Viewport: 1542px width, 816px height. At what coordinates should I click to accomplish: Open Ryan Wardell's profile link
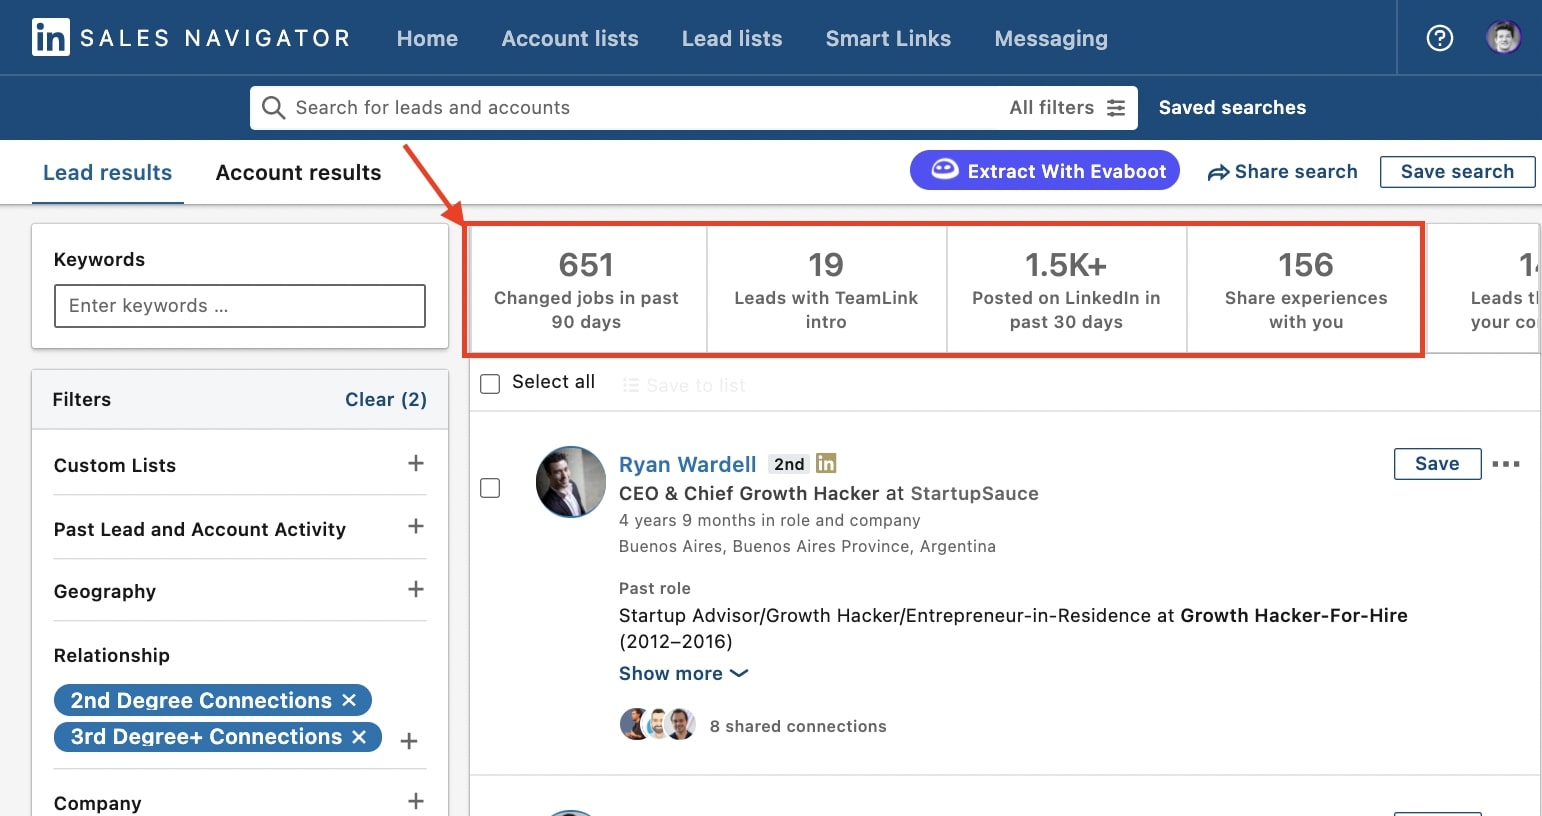pyautogui.click(x=688, y=465)
